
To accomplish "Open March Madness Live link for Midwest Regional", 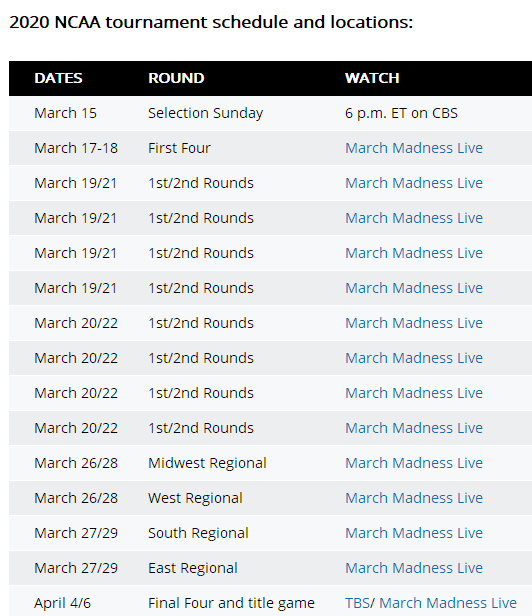I will pos(414,463).
